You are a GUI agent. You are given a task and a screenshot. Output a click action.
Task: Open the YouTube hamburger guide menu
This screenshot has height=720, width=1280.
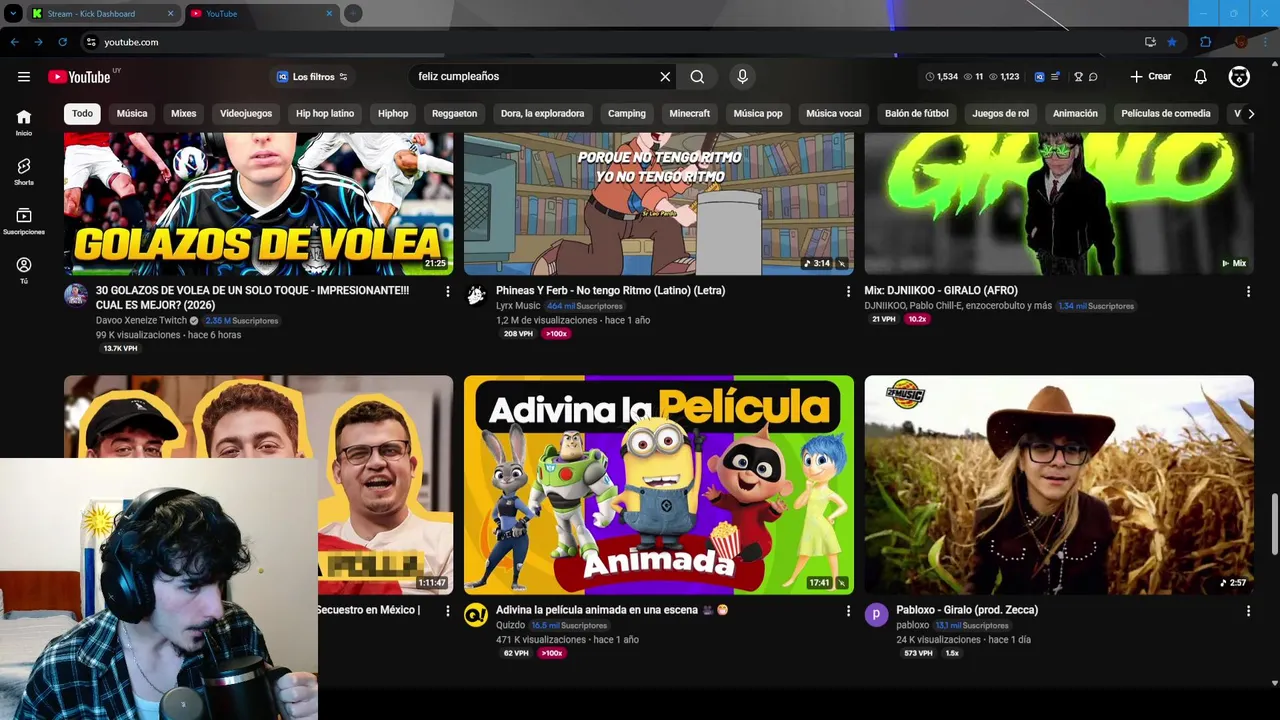click(24, 76)
